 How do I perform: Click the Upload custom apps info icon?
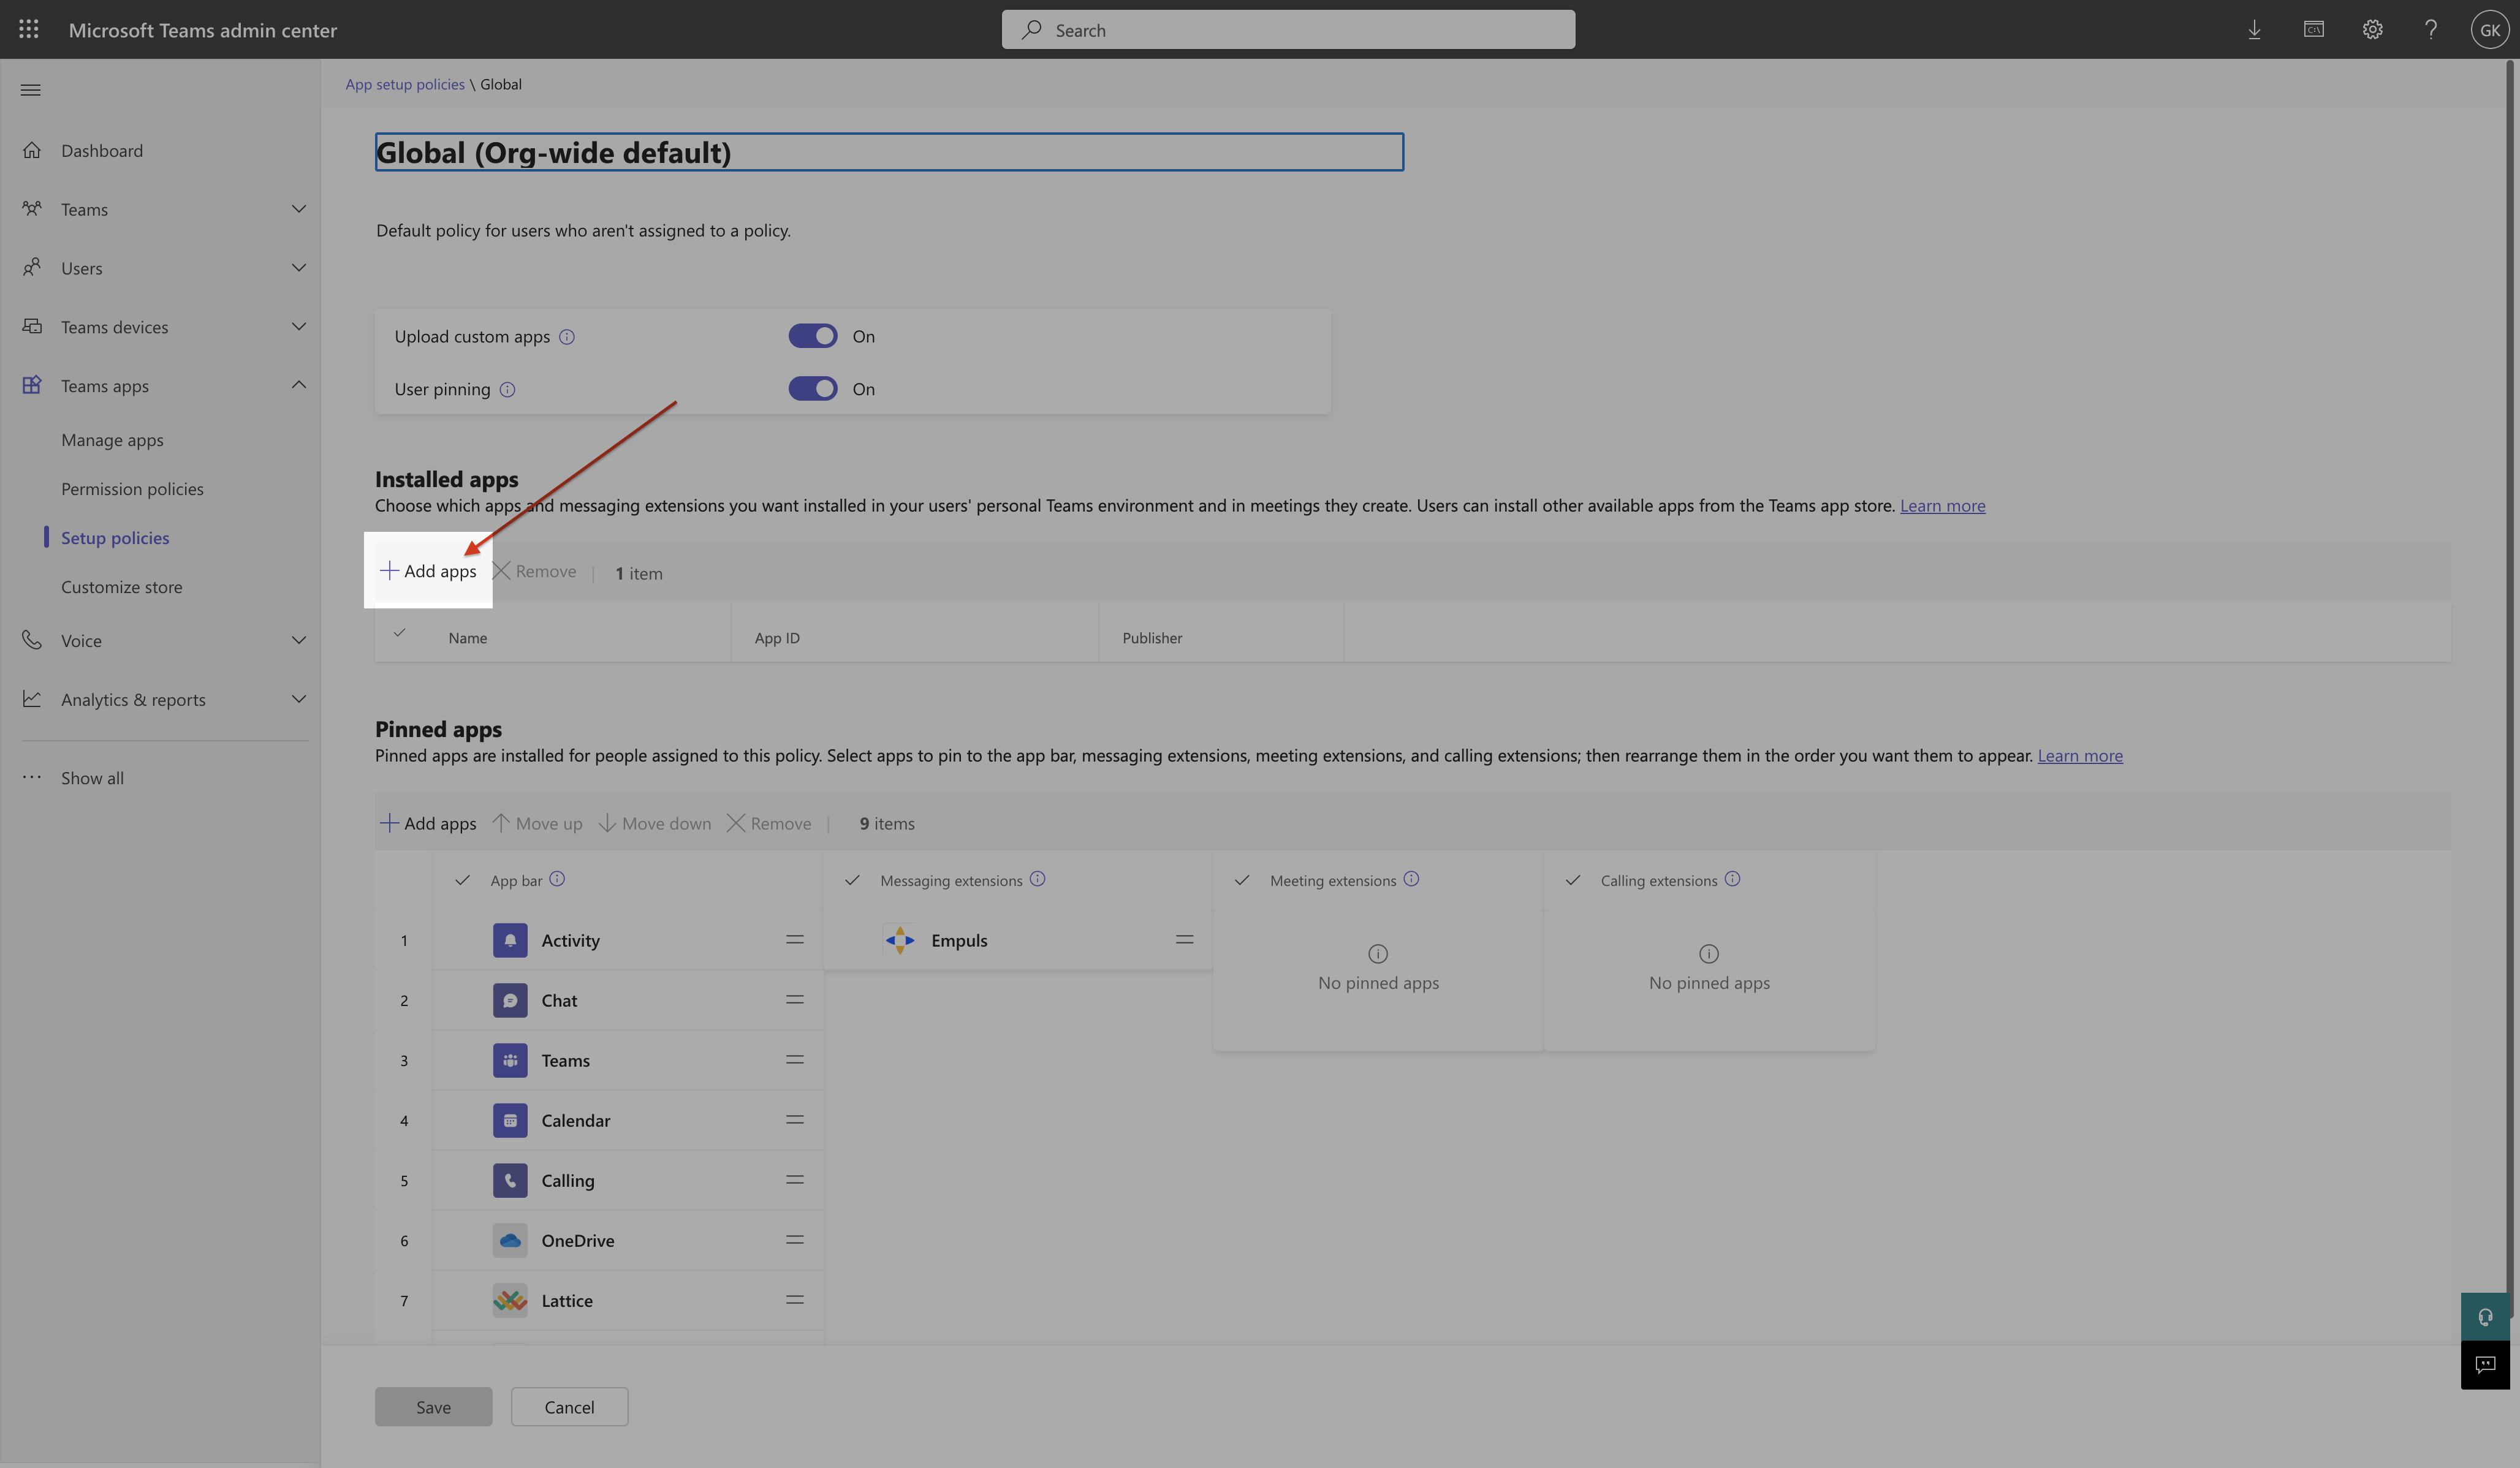coord(567,337)
